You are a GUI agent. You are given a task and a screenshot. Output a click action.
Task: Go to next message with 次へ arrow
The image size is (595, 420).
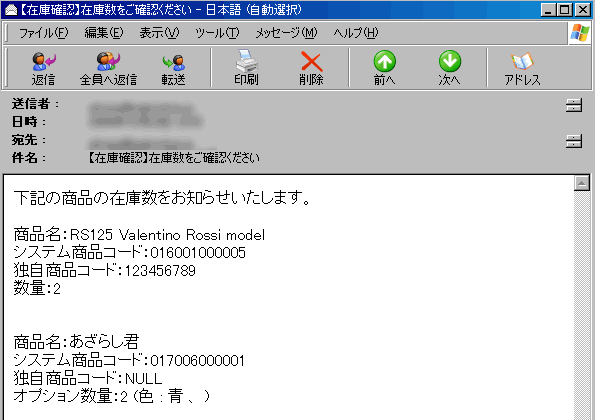(x=450, y=68)
